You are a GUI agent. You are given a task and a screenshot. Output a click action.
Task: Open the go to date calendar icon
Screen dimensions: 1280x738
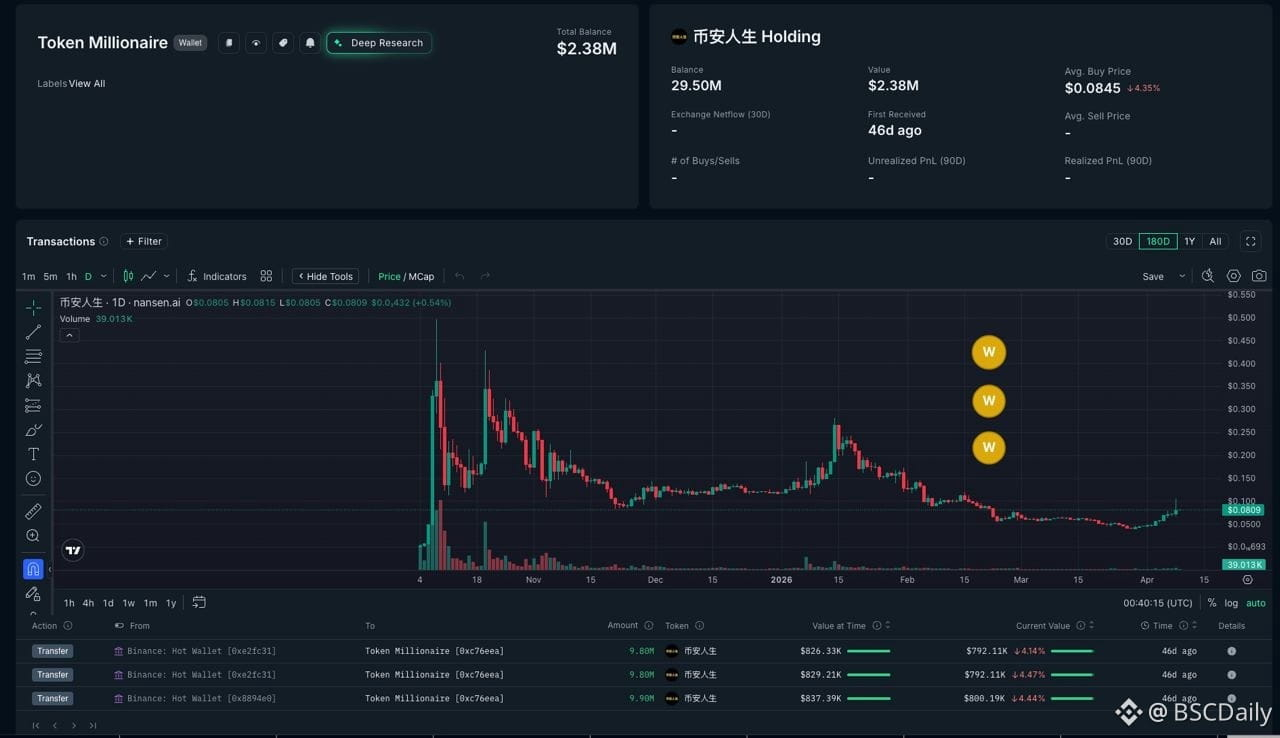(199, 602)
